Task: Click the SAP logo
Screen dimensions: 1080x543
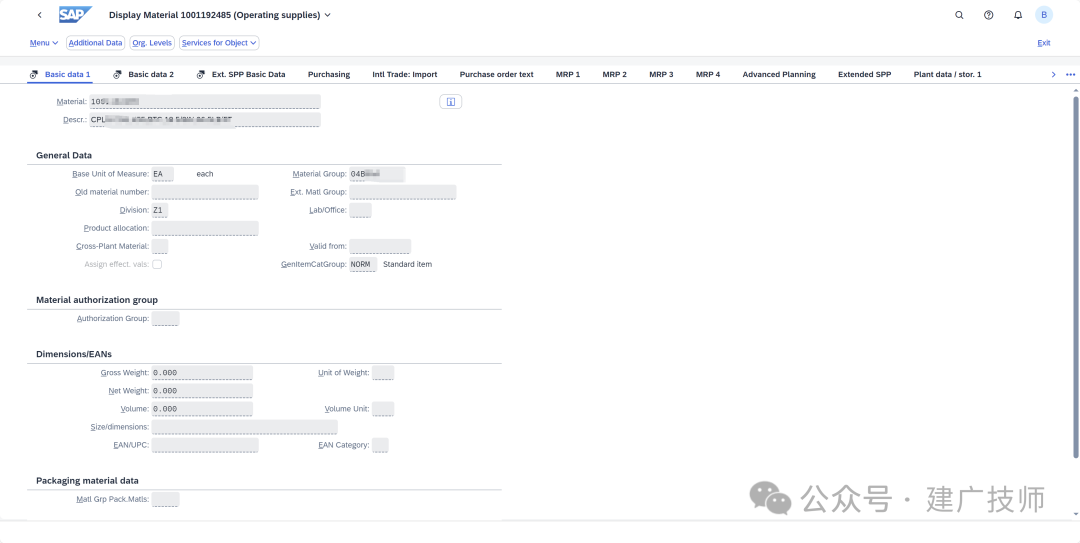Action: click(x=75, y=15)
